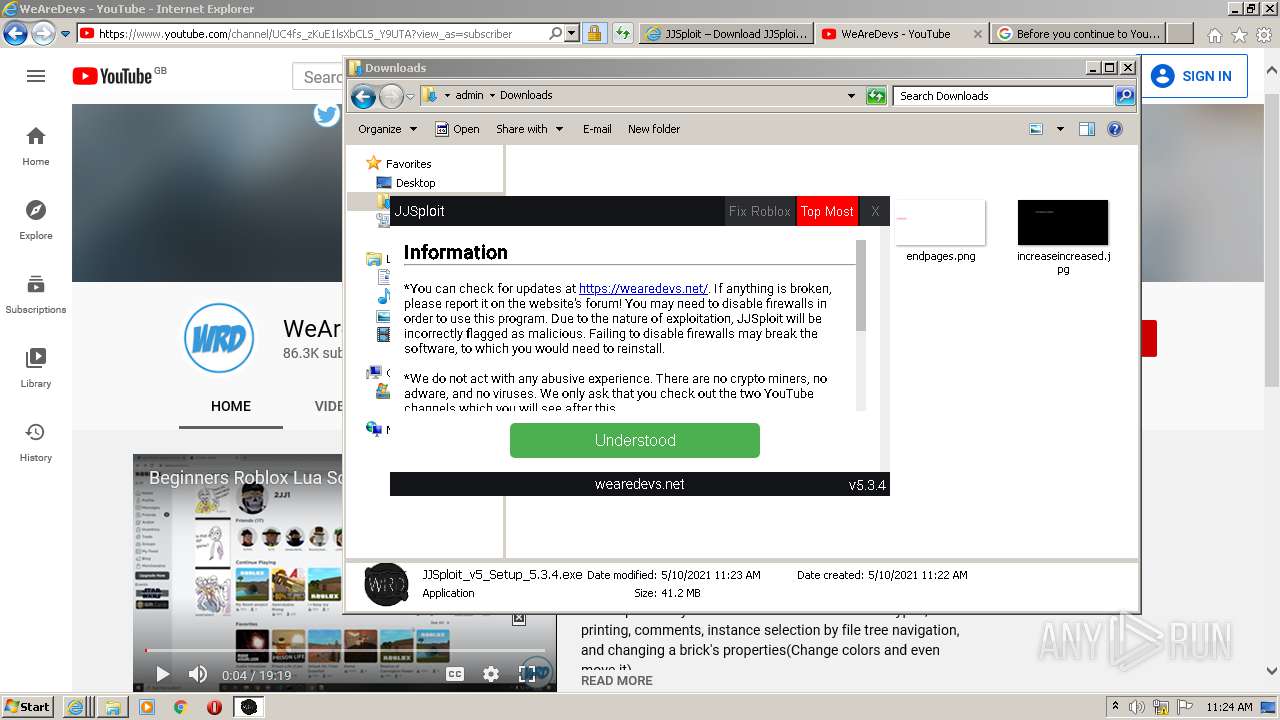Viewport: 1280px width, 720px height.
Task: Expand the Organize menu in Explorer
Action: [x=387, y=129]
